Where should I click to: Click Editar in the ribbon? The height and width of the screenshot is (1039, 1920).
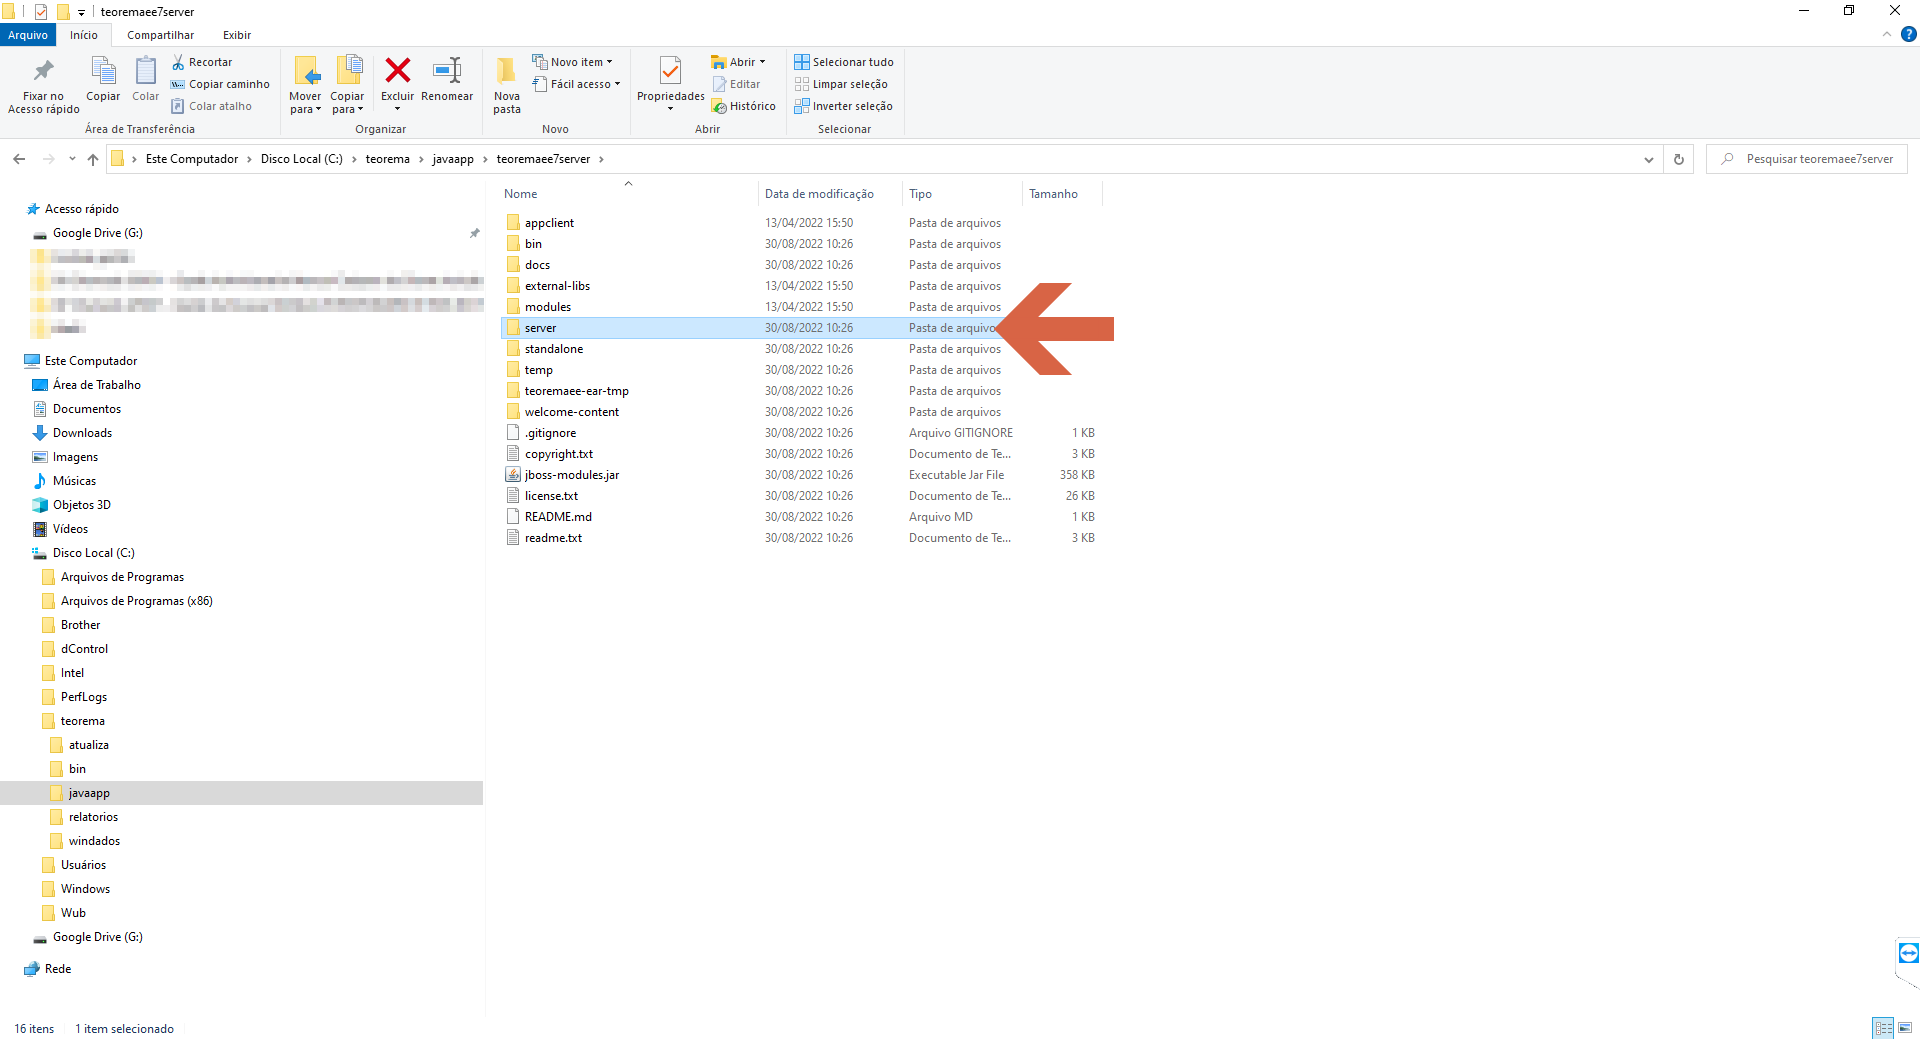(736, 84)
